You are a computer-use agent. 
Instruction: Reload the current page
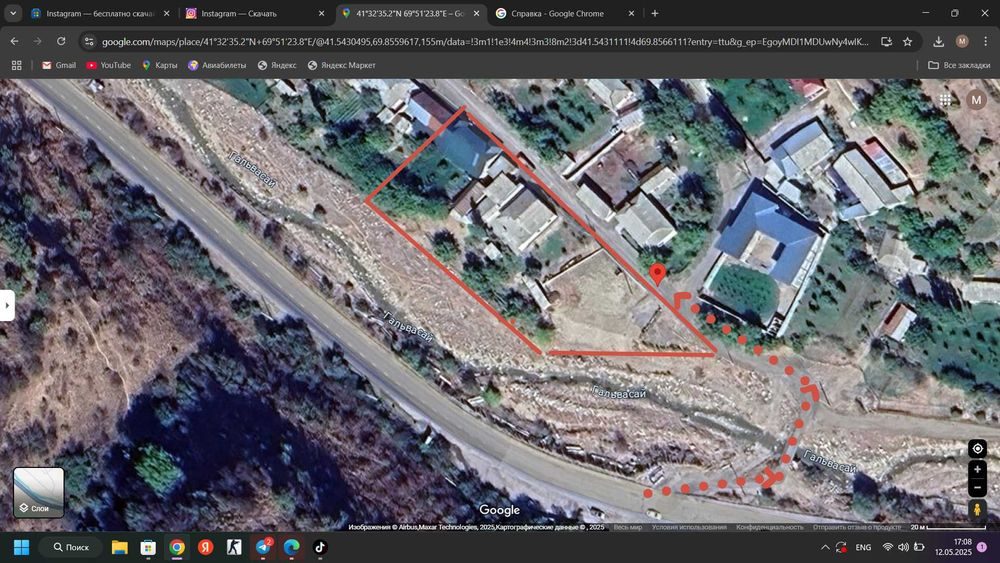tap(61, 41)
